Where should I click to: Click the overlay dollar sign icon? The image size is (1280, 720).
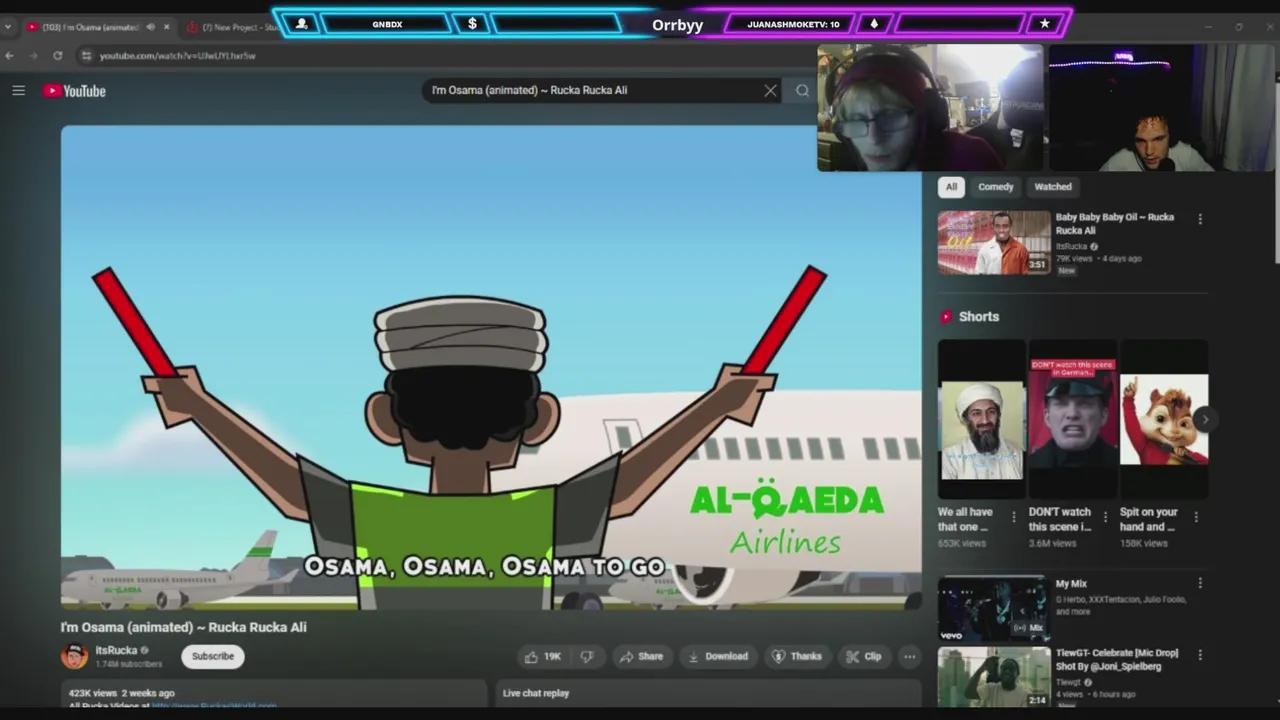coord(472,24)
